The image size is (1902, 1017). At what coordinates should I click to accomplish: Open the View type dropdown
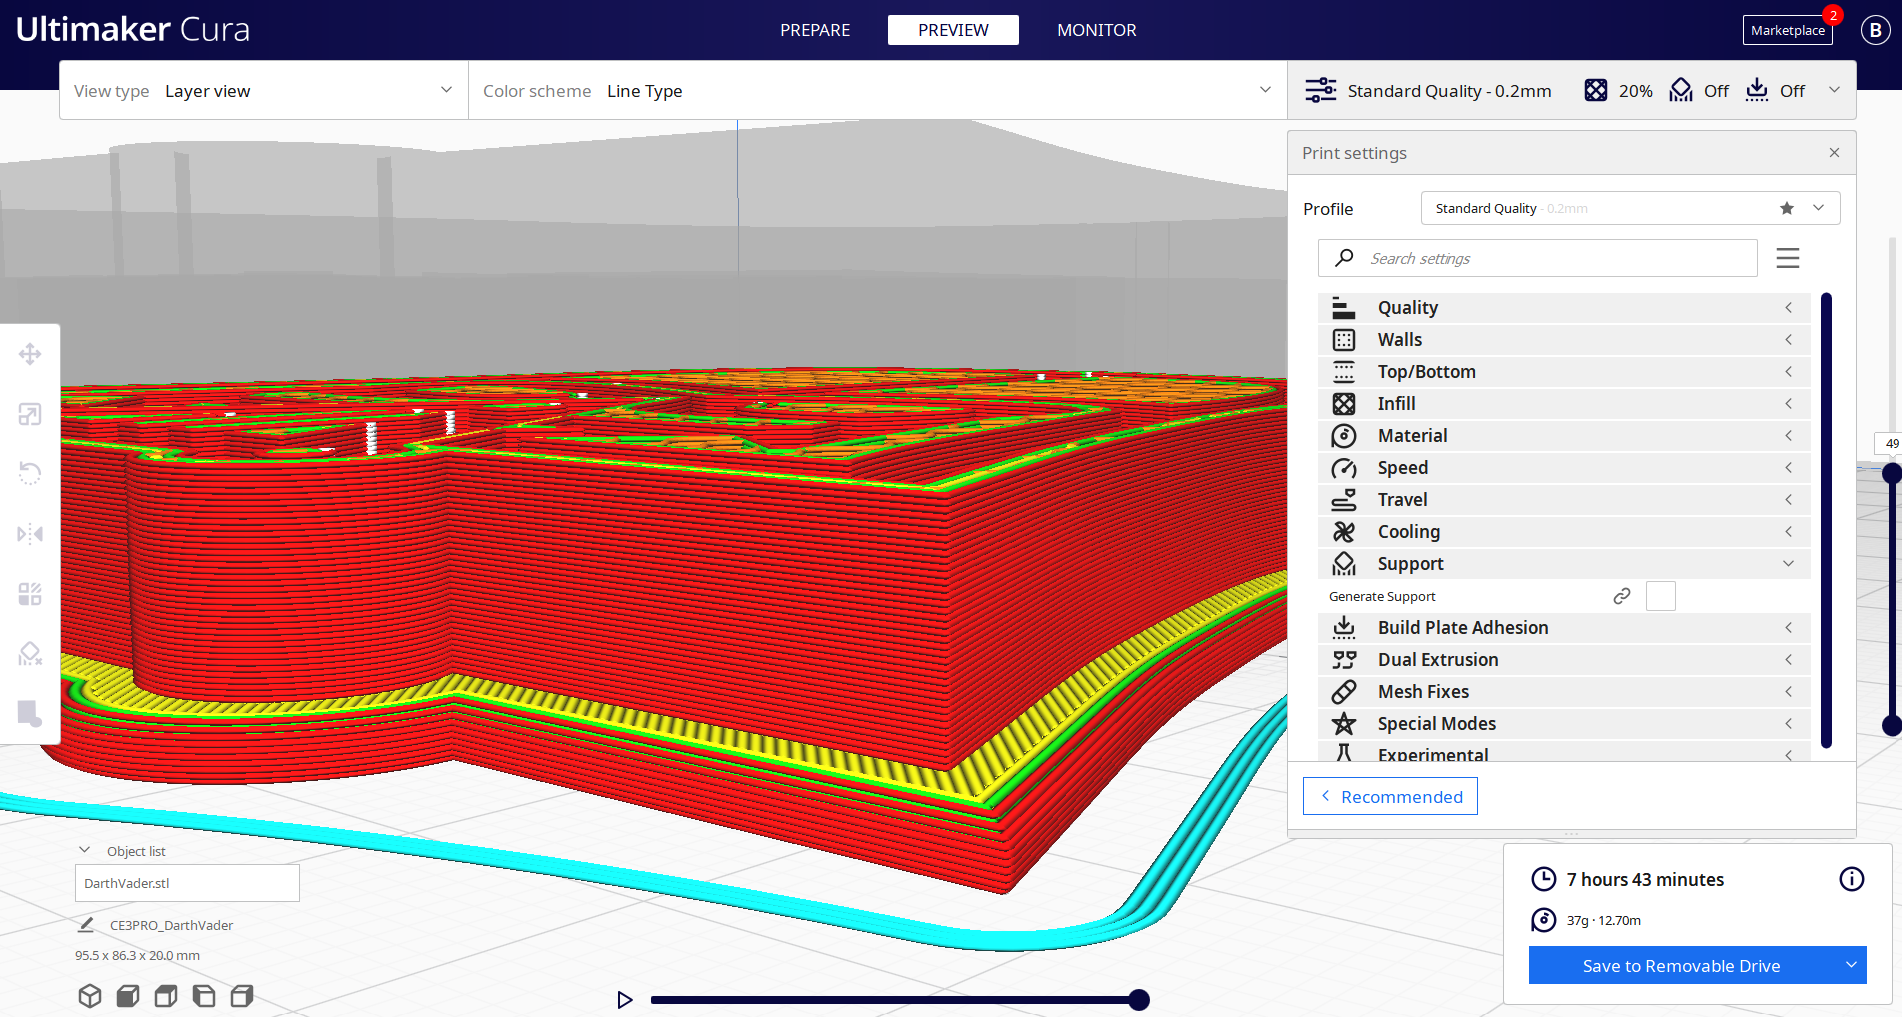264,90
